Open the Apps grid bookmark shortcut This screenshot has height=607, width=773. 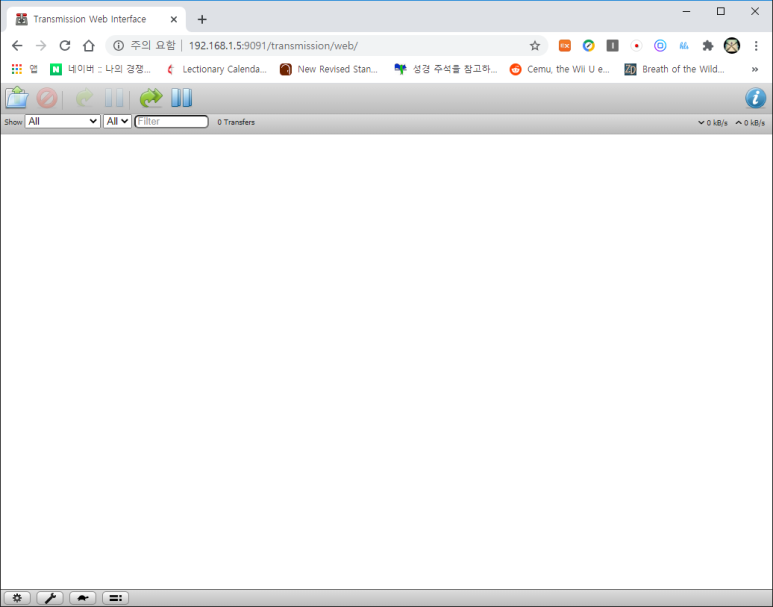[24, 69]
